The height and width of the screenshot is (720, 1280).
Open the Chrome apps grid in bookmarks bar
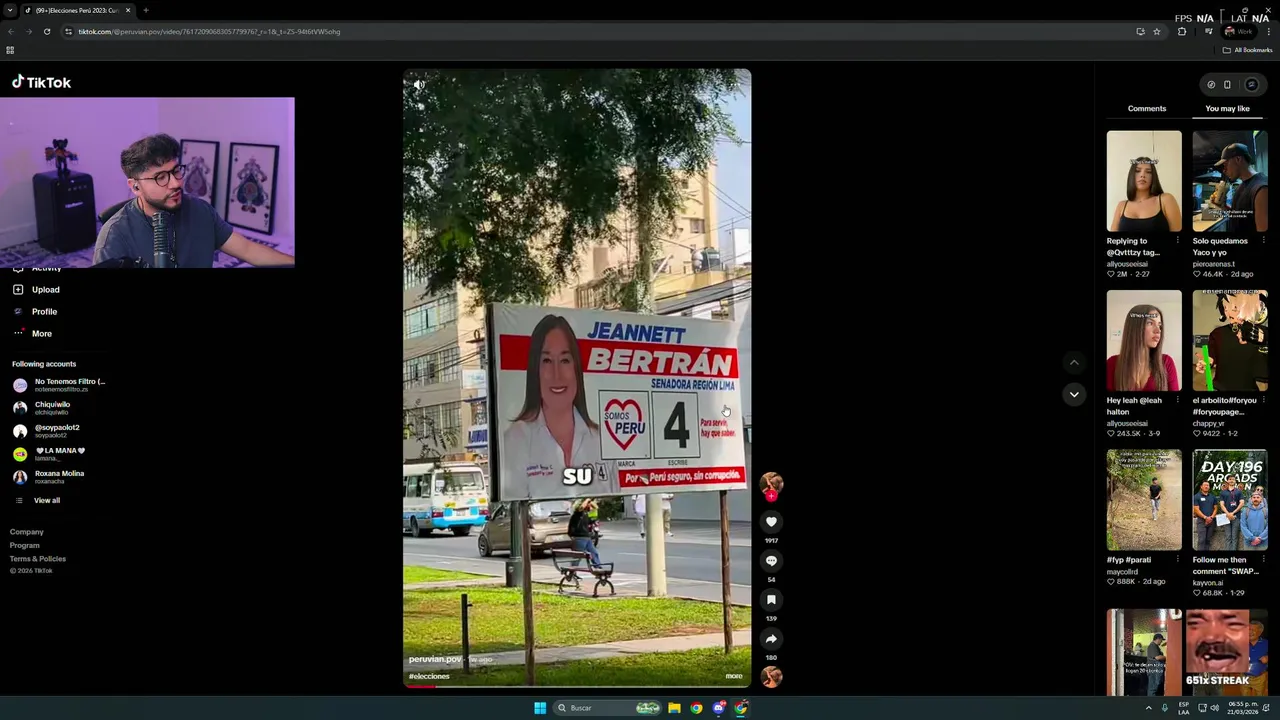[x=10, y=50]
